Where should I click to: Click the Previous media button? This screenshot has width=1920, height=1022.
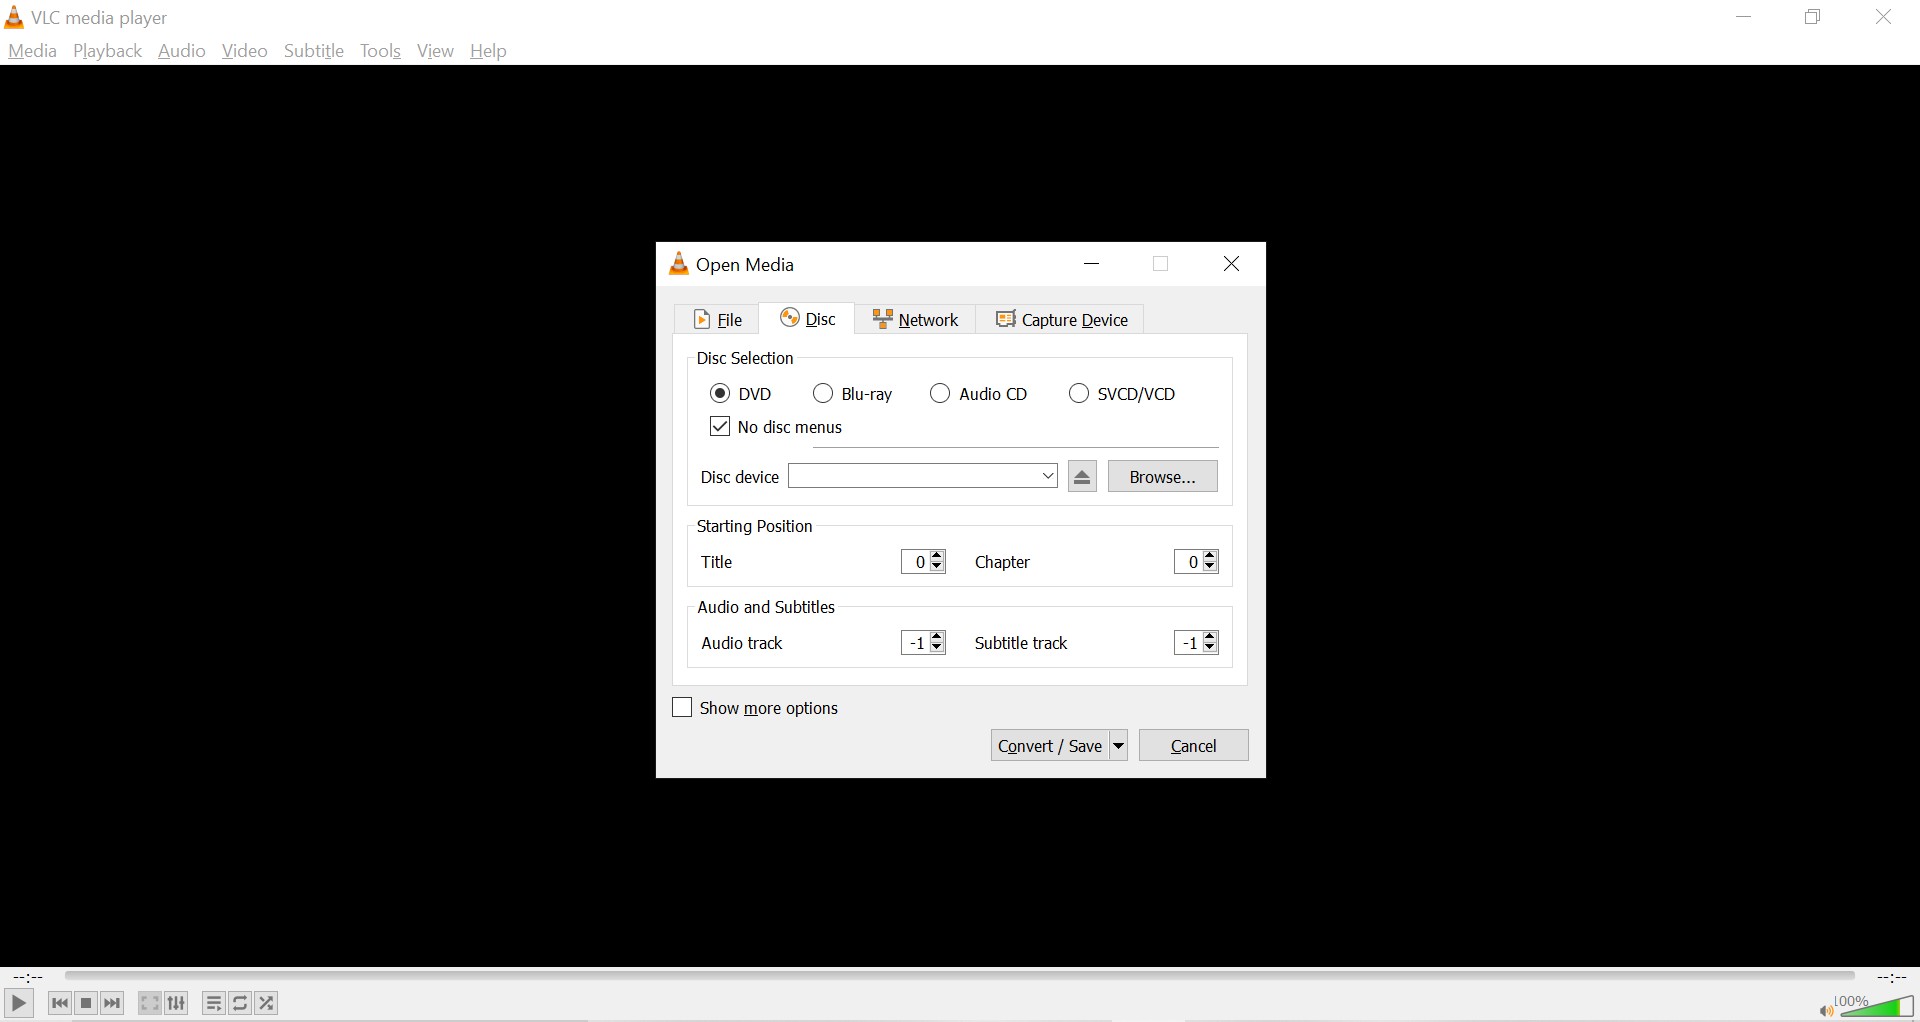pos(60,1003)
